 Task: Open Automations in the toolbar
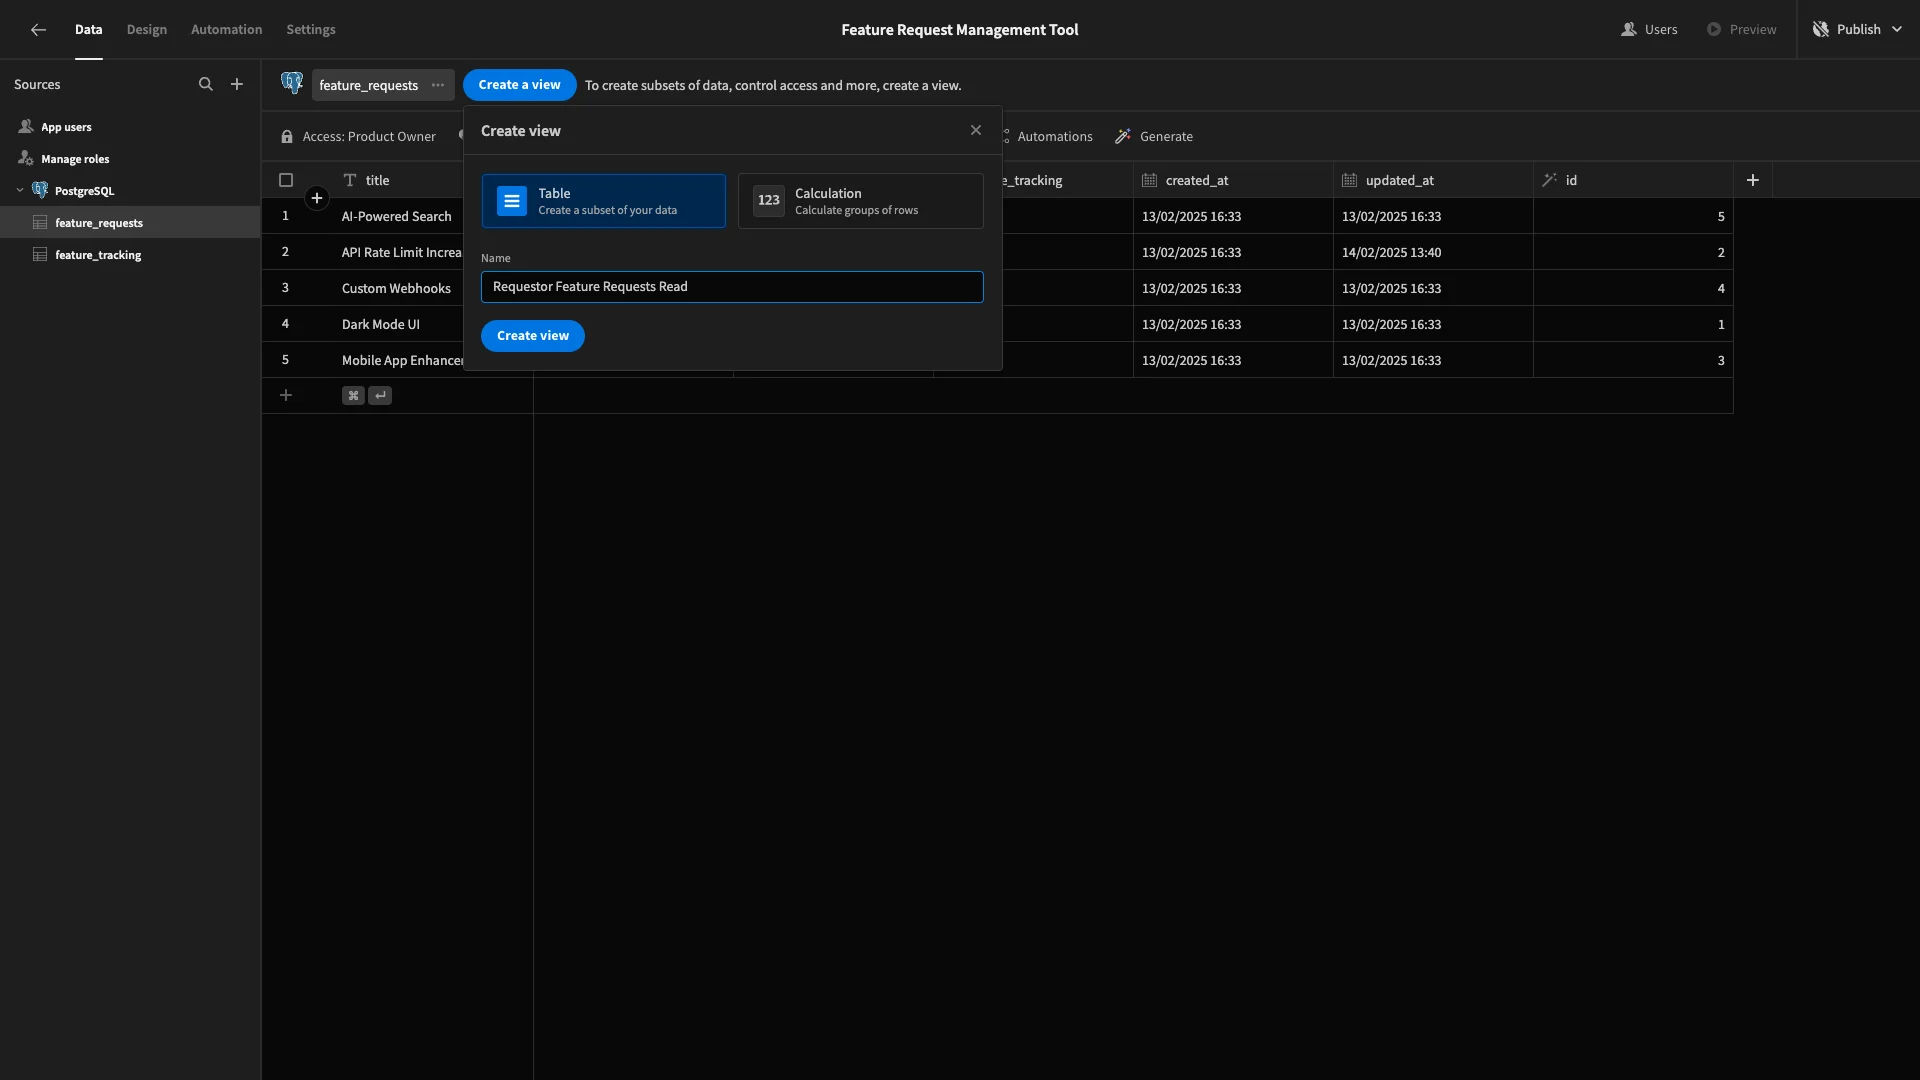pos(1055,137)
